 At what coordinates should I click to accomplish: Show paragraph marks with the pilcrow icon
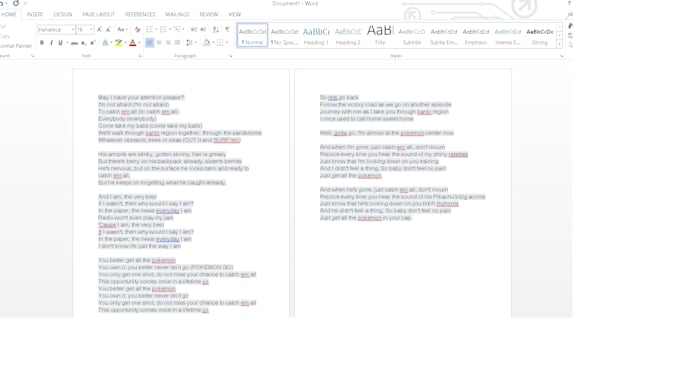[x=227, y=29]
